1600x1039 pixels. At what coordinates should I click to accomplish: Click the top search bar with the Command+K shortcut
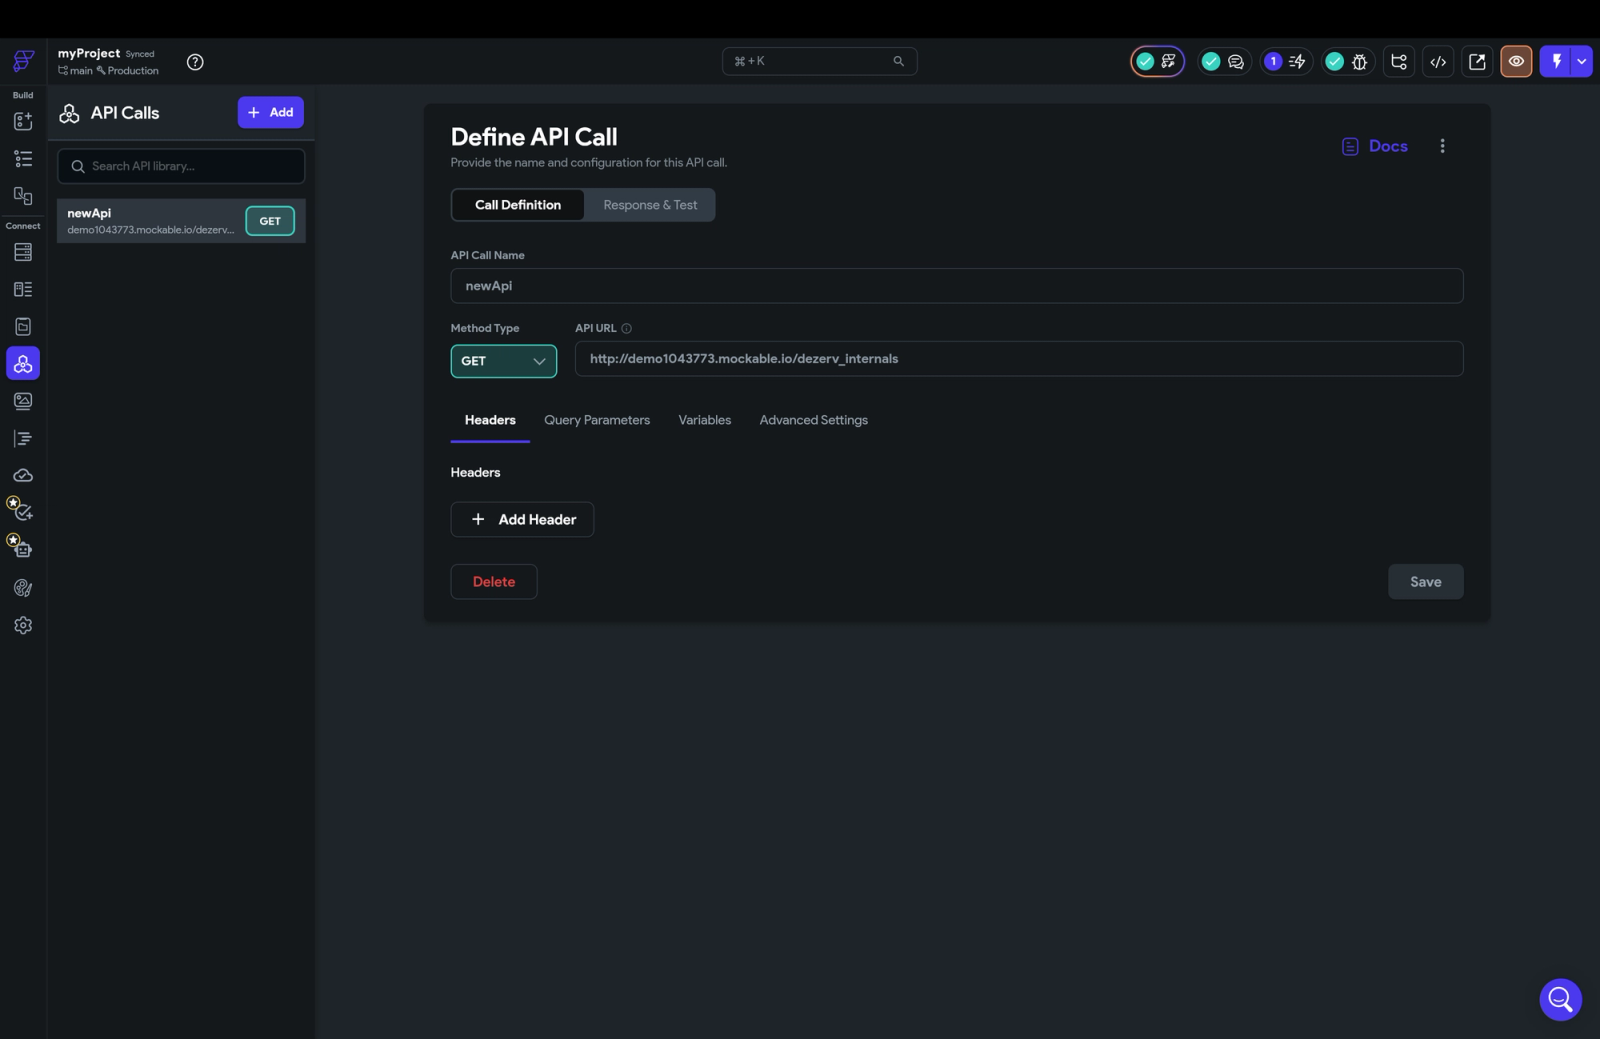coord(820,61)
